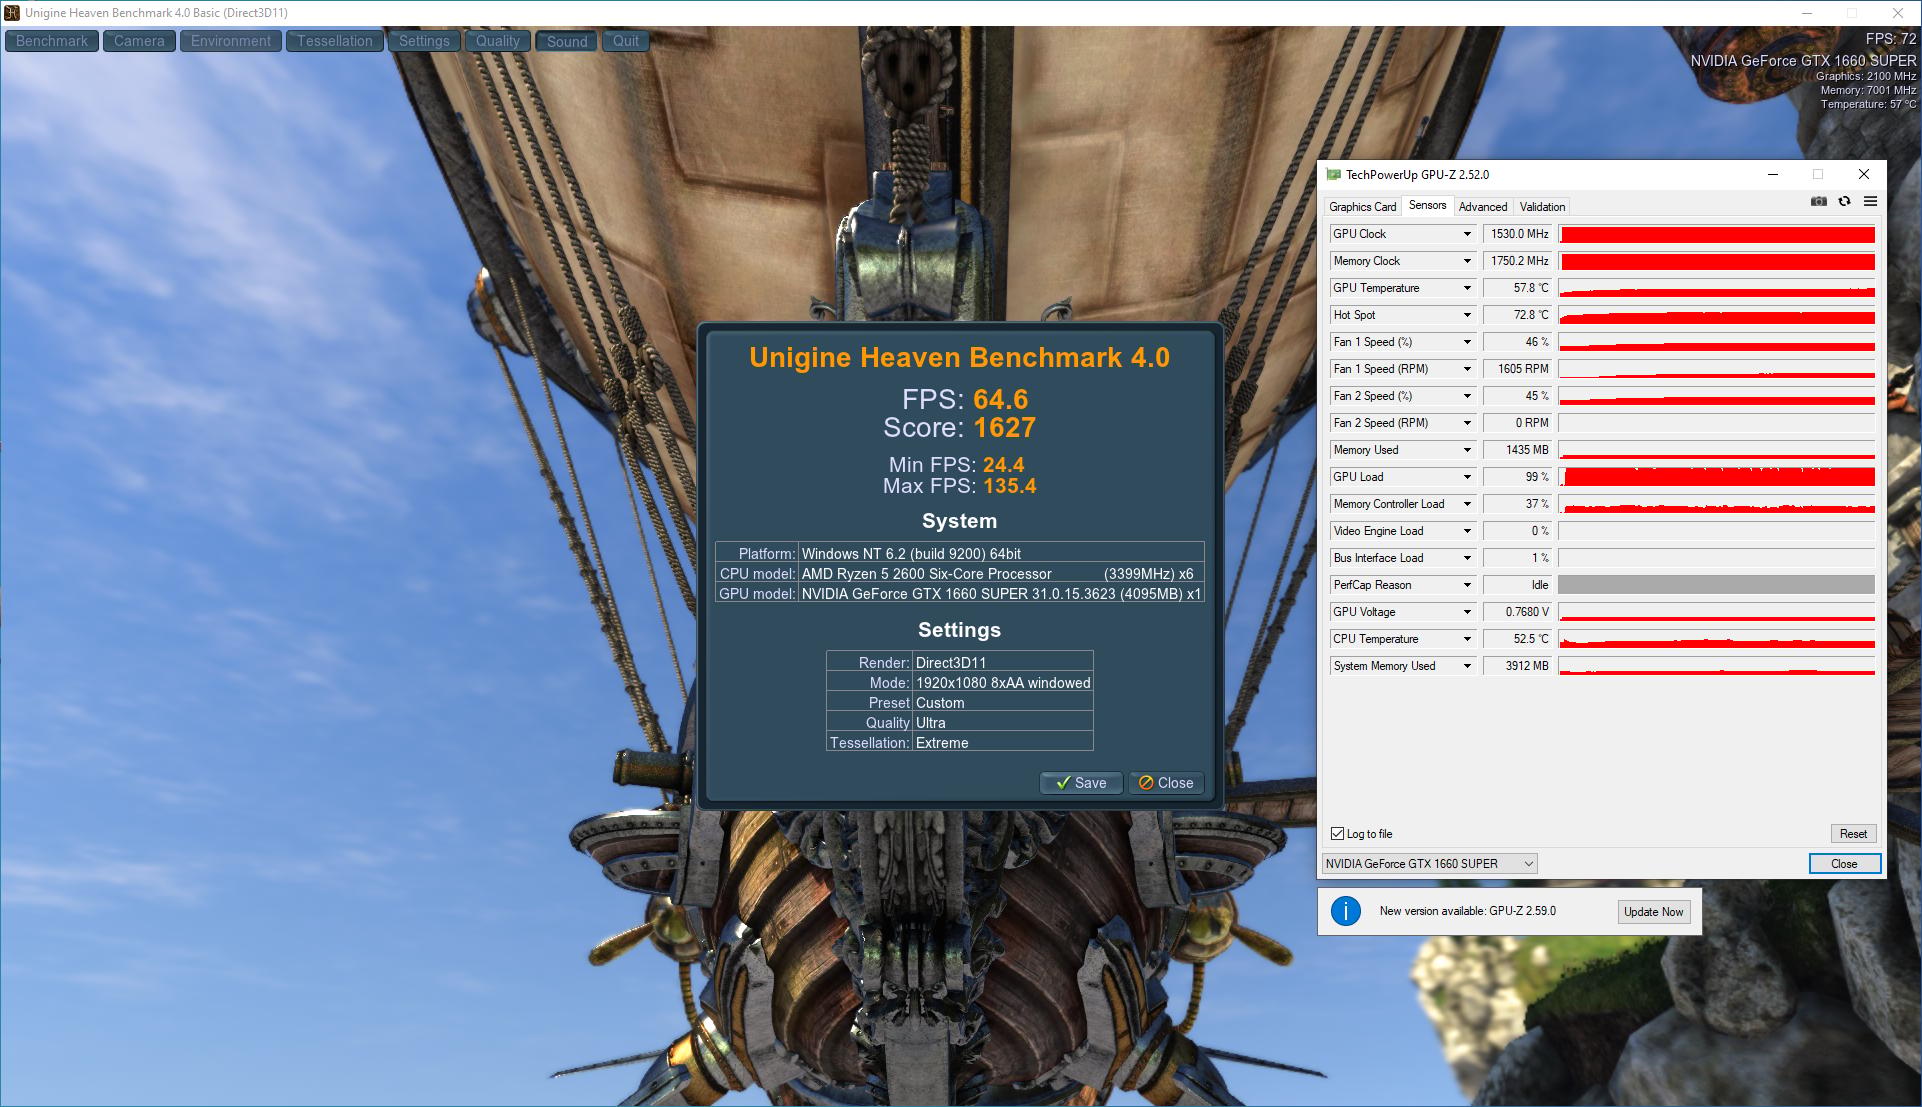Reset the GPU-Z sensor readings
The height and width of the screenshot is (1107, 1922).
coord(1853,834)
